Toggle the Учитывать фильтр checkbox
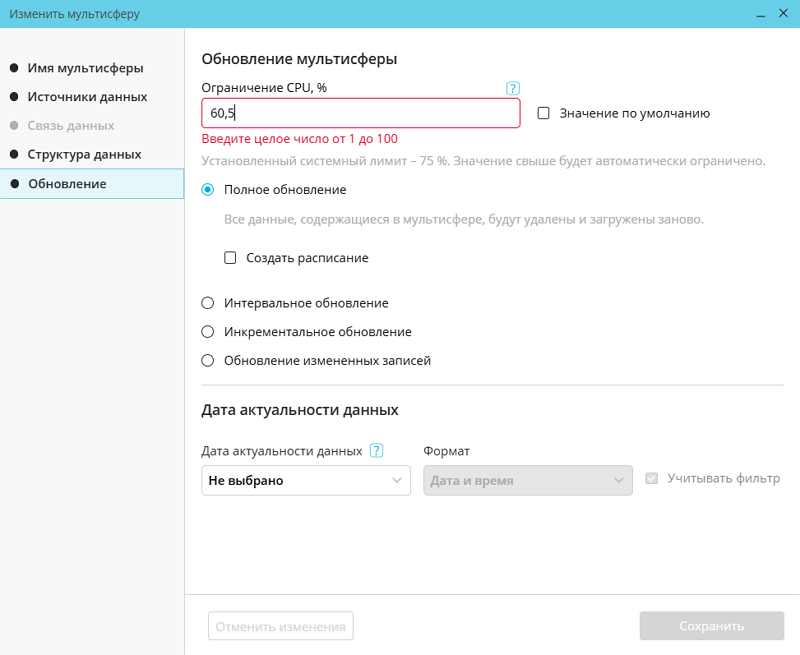 (x=653, y=479)
